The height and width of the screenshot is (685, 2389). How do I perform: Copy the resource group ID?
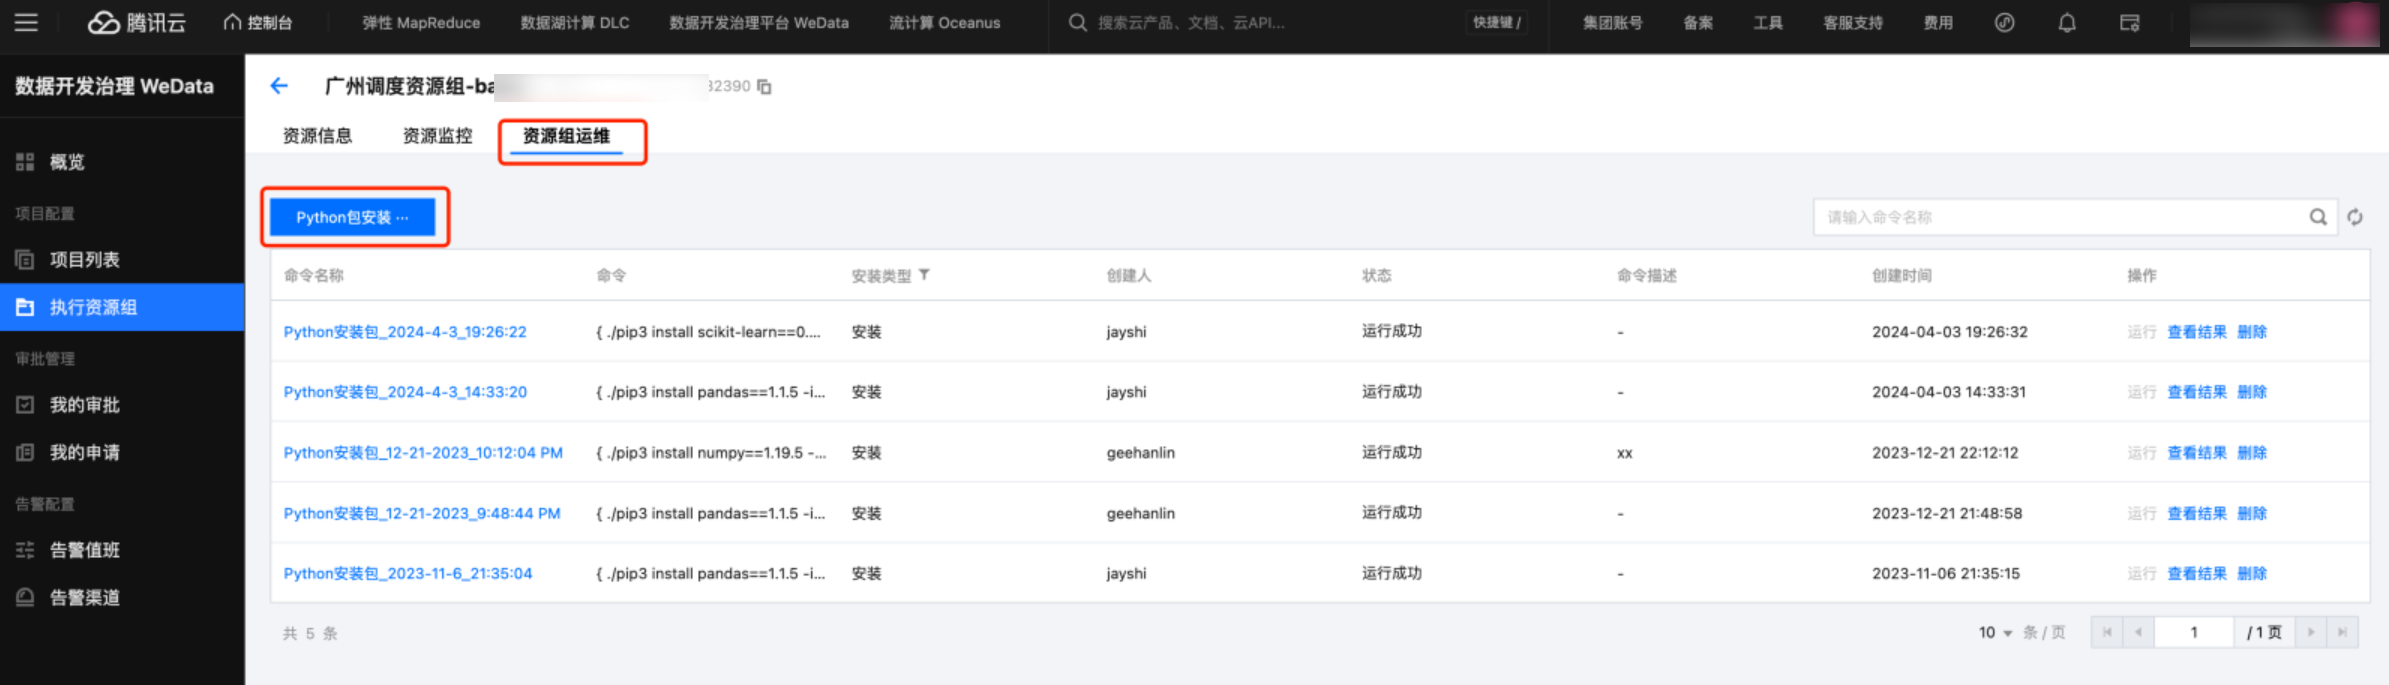coord(764,87)
